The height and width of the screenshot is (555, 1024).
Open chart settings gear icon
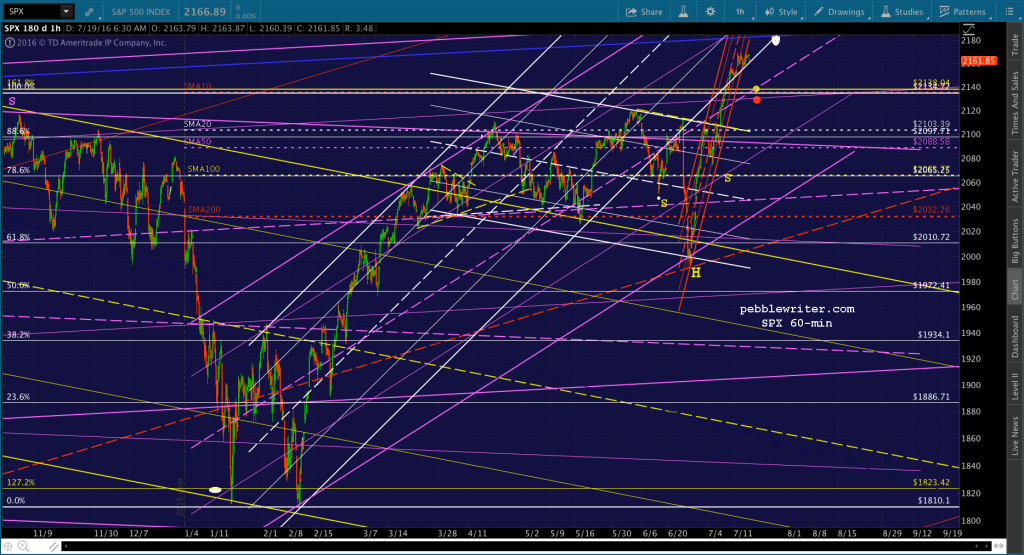[710, 12]
